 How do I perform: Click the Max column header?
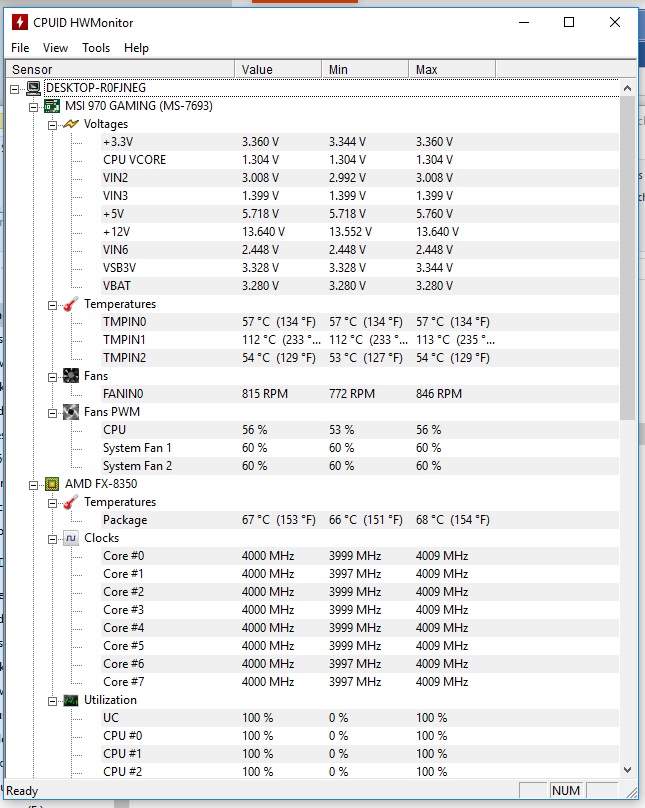452,69
